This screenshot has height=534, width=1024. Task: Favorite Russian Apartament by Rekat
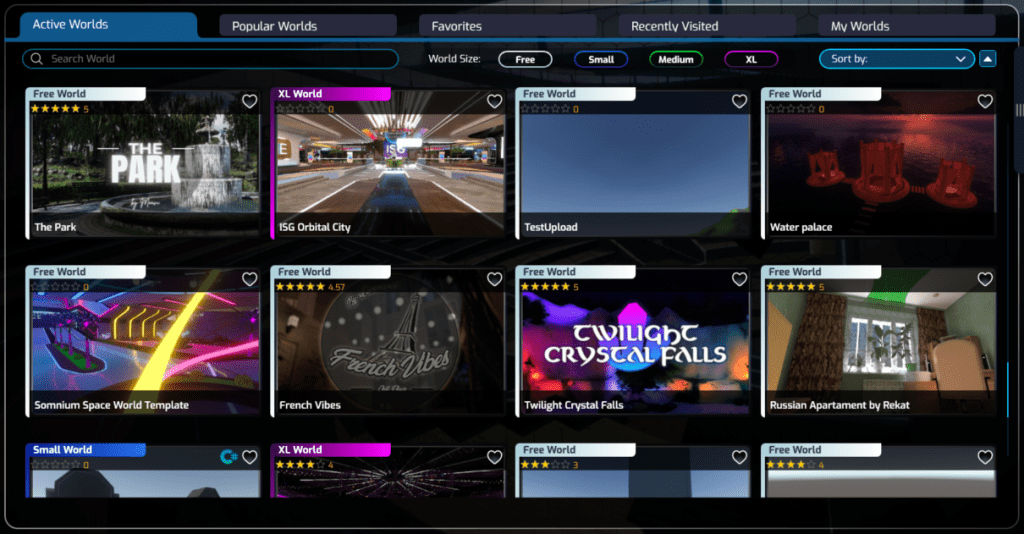(x=985, y=279)
